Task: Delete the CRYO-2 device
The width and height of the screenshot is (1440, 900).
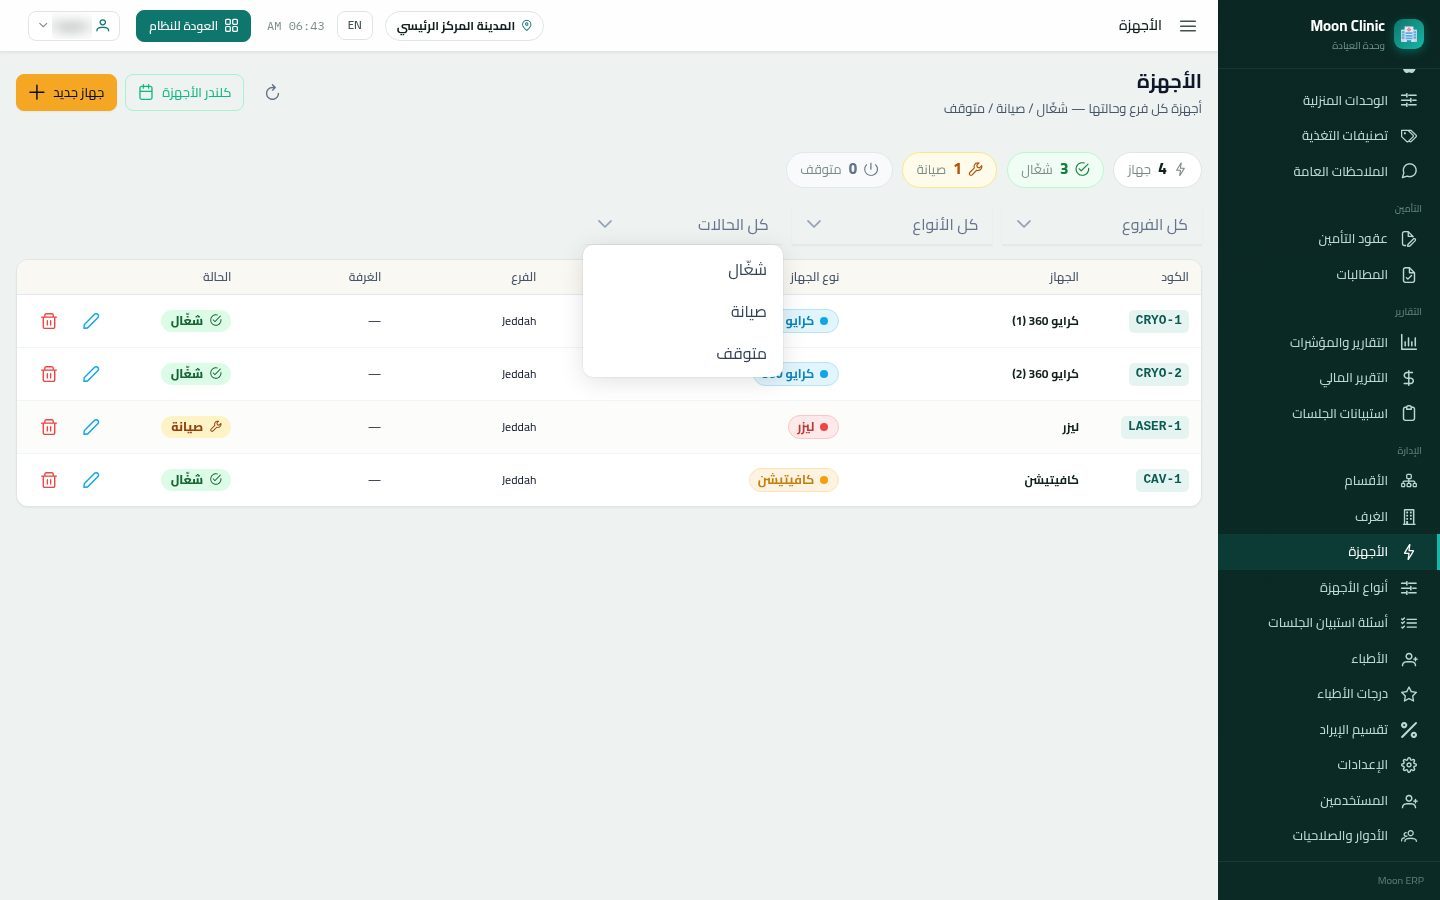Action: (49, 374)
